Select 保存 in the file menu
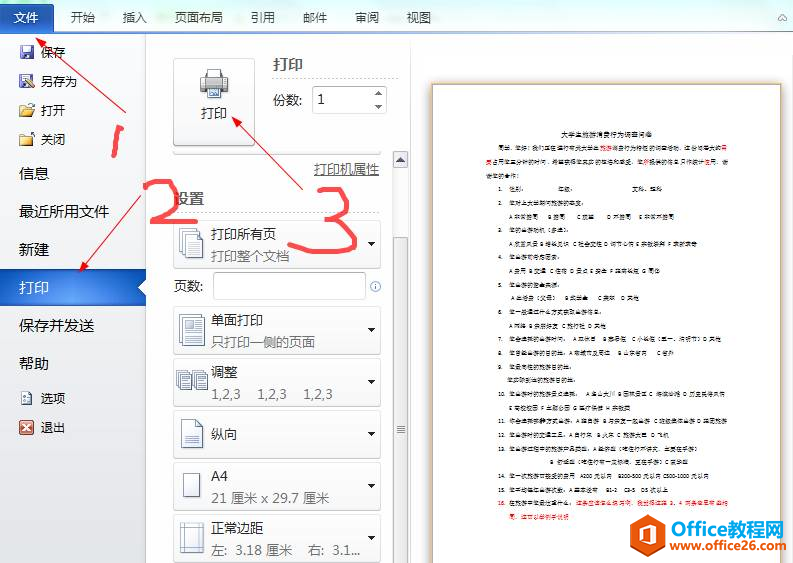Viewport: 793px width, 563px height. (53, 52)
